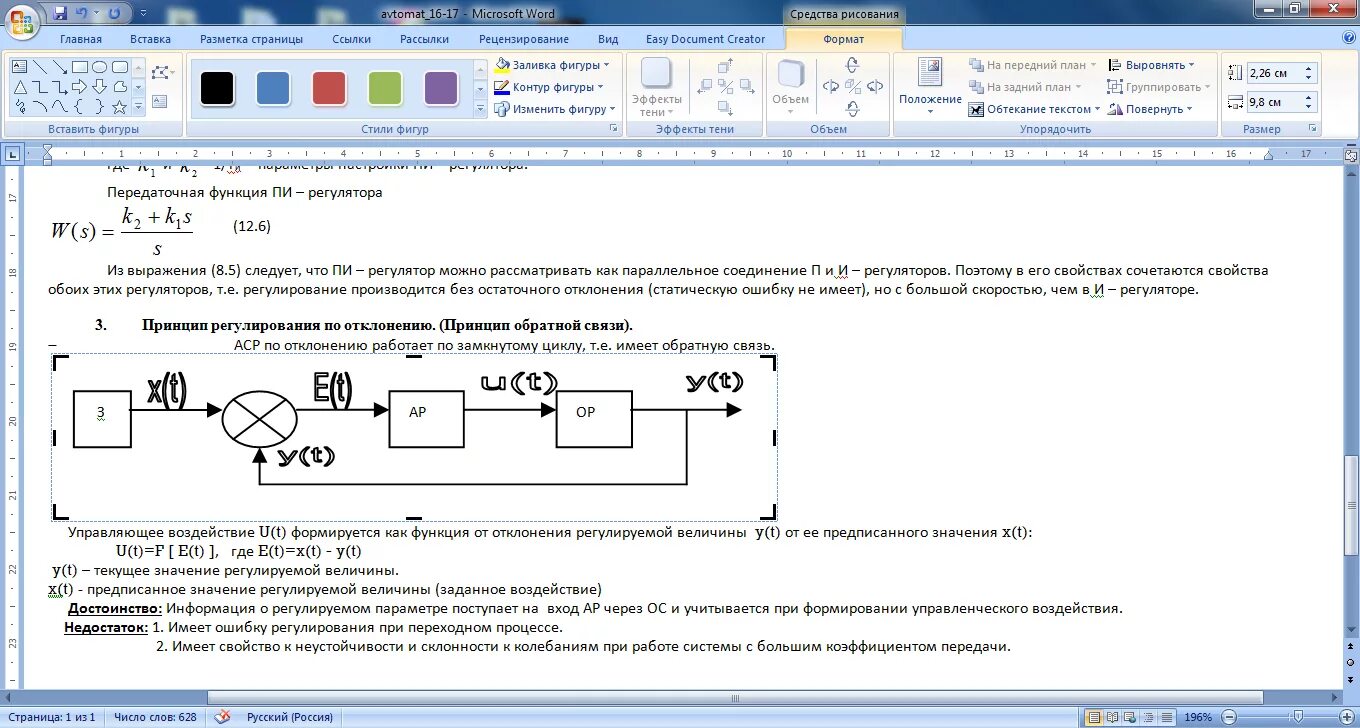
Task: Apply the red shape style
Action: click(329, 88)
